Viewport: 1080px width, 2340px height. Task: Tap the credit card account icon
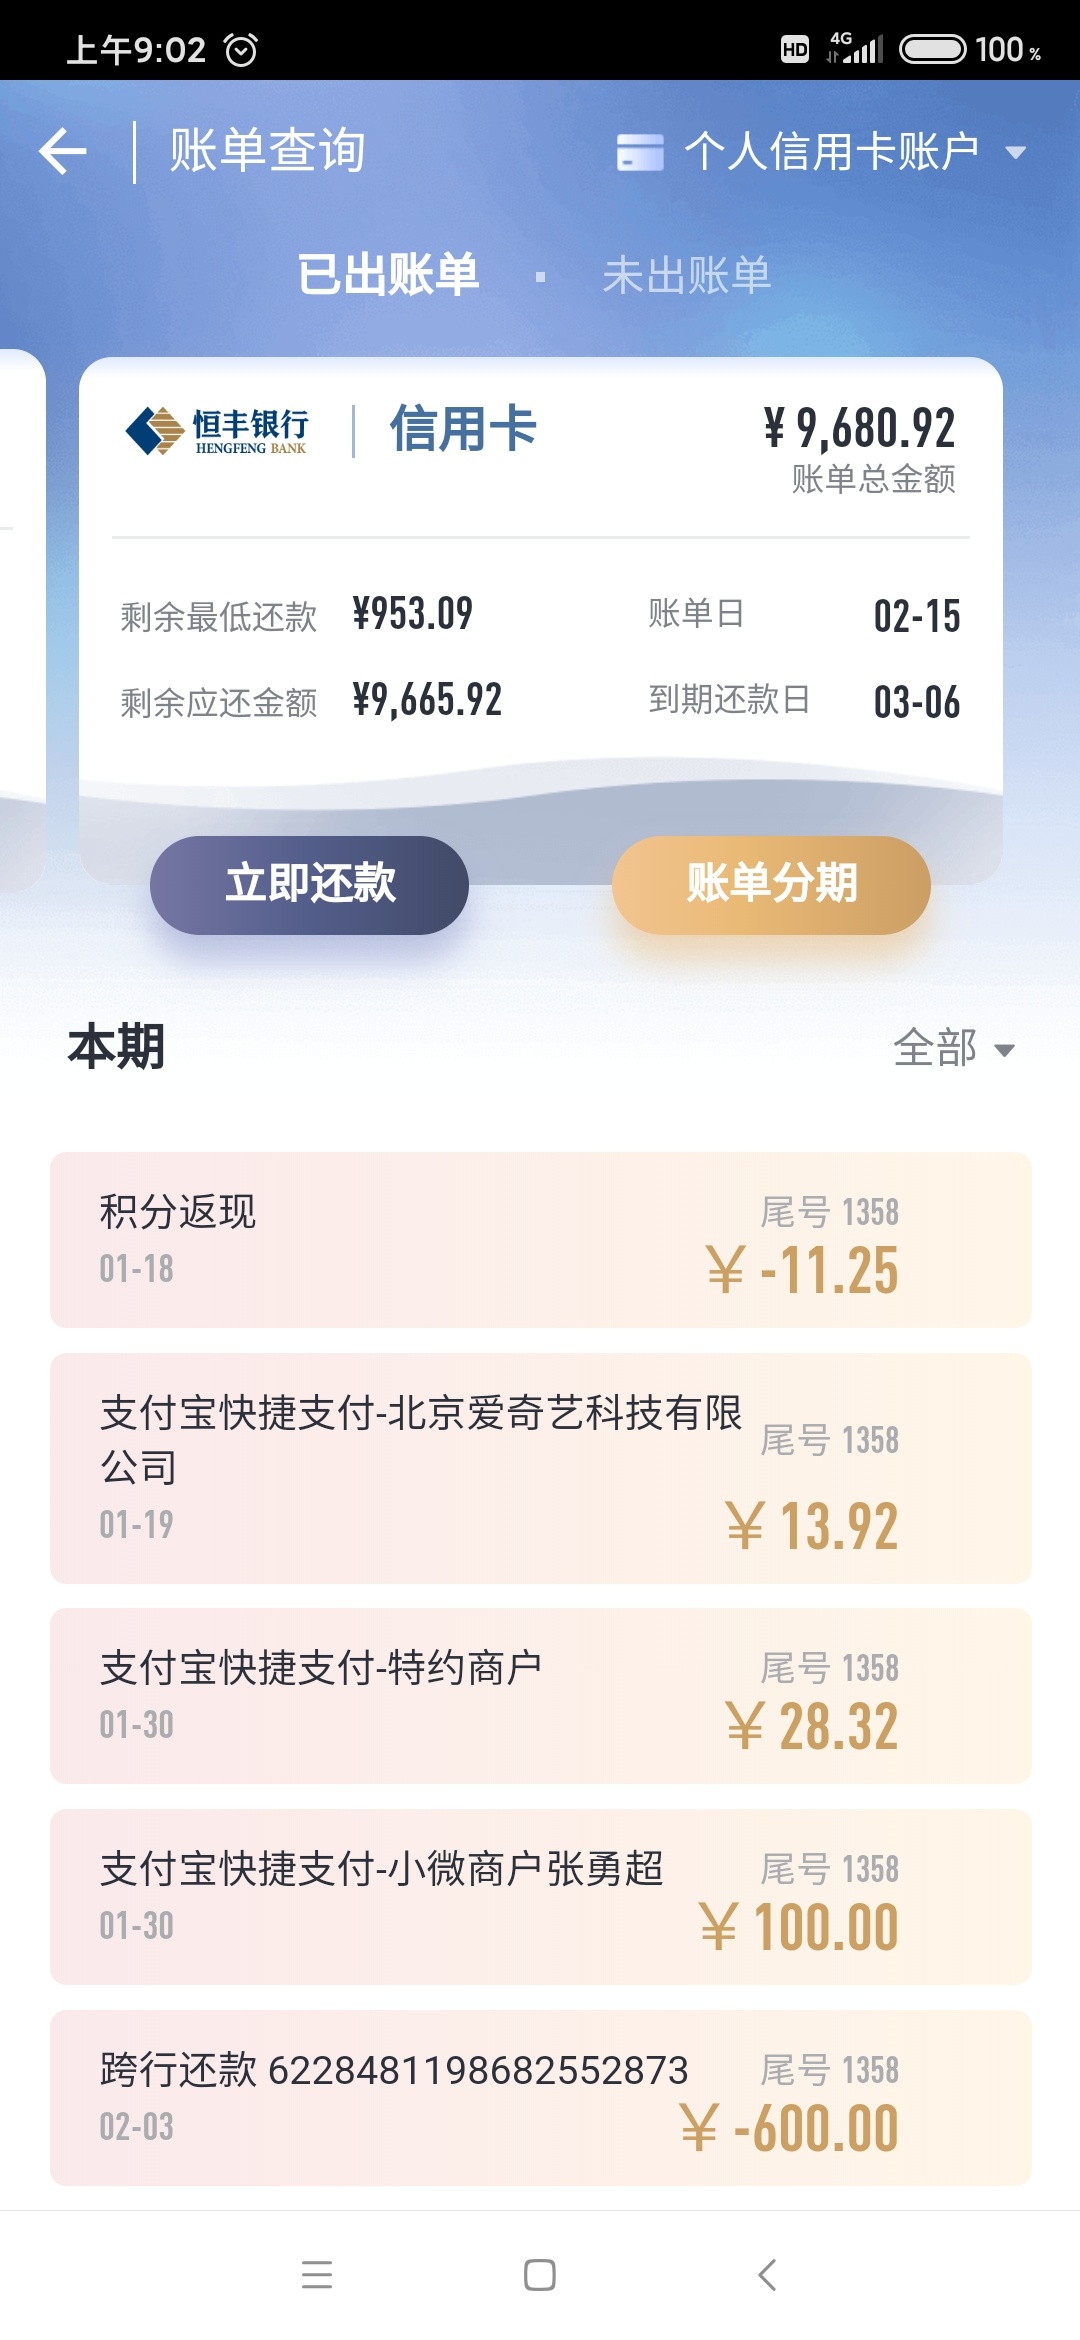click(640, 152)
